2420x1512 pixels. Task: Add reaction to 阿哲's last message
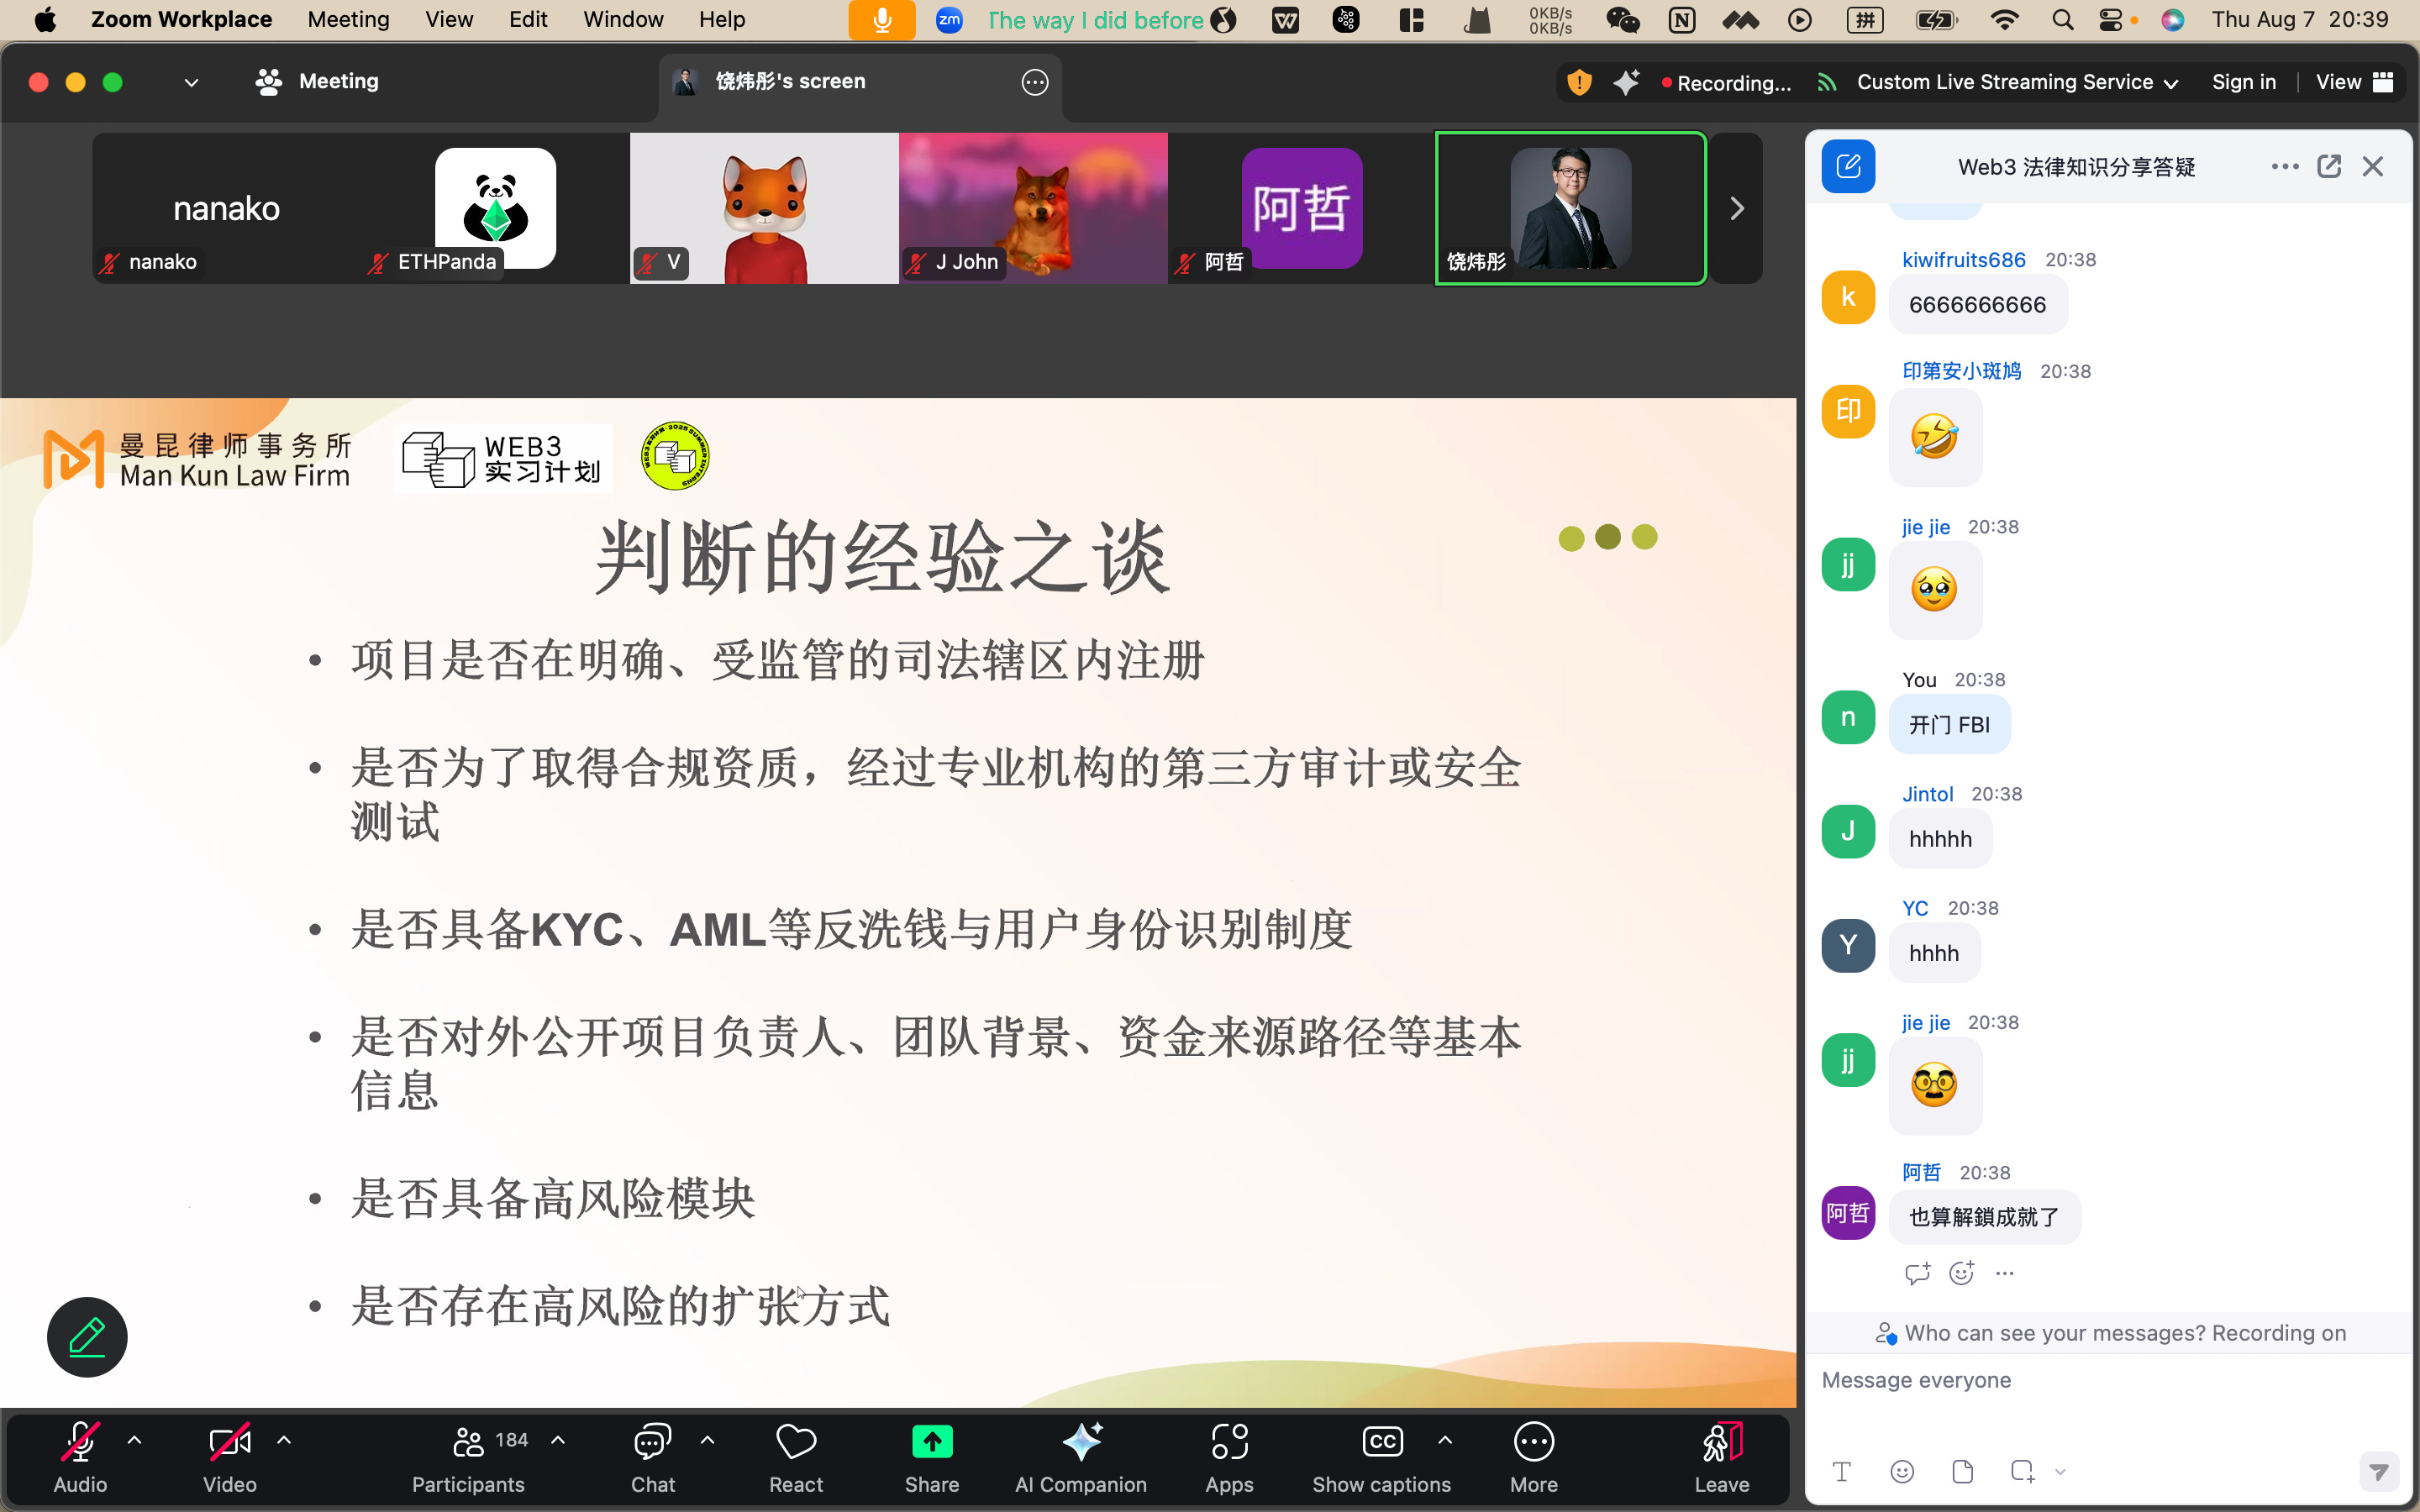pyautogui.click(x=1962, y=1273)
